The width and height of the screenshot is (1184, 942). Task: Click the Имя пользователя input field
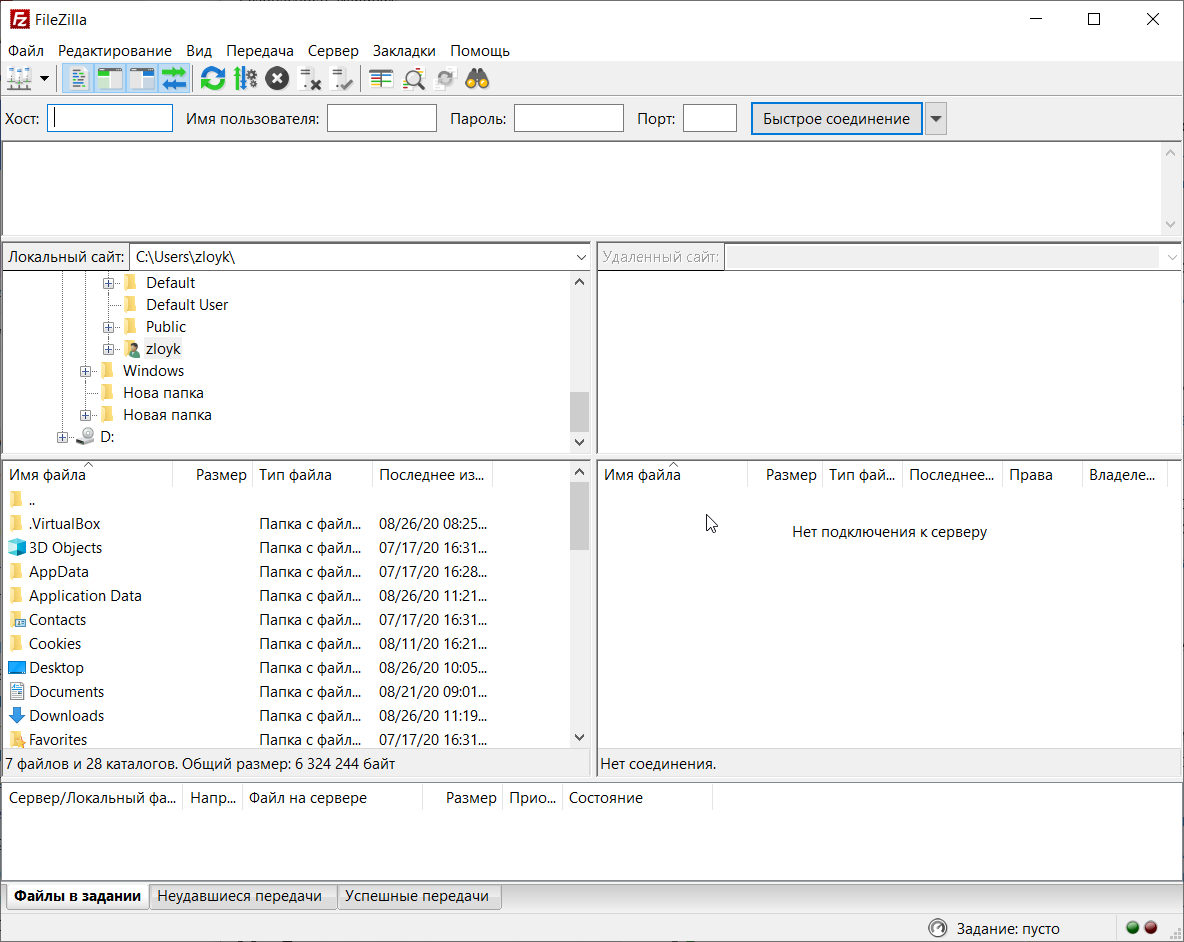coord(381,119)
